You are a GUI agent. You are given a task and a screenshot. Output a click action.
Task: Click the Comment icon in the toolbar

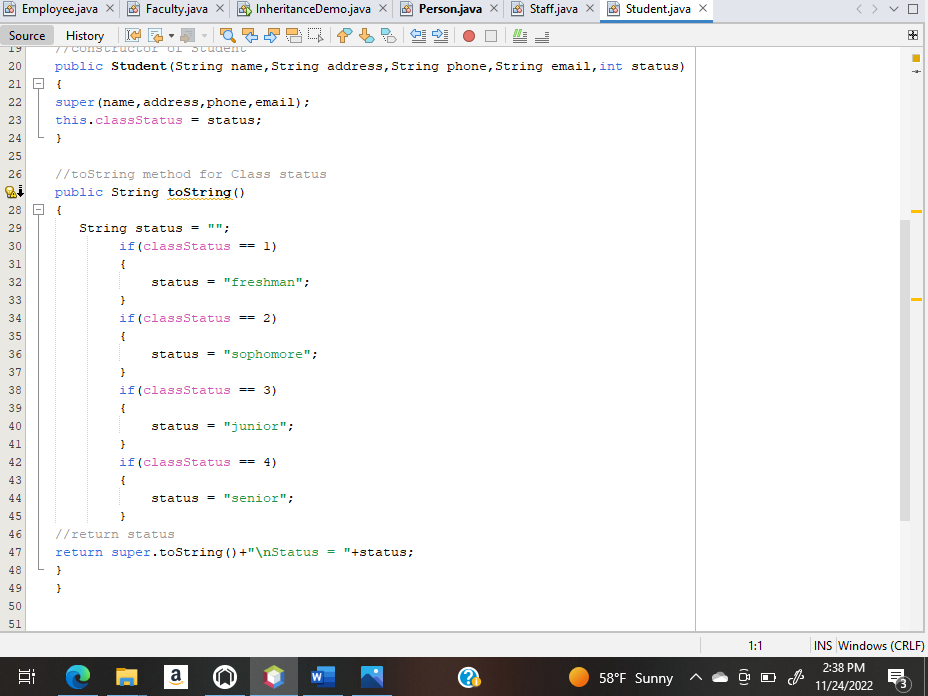[520, 36]
